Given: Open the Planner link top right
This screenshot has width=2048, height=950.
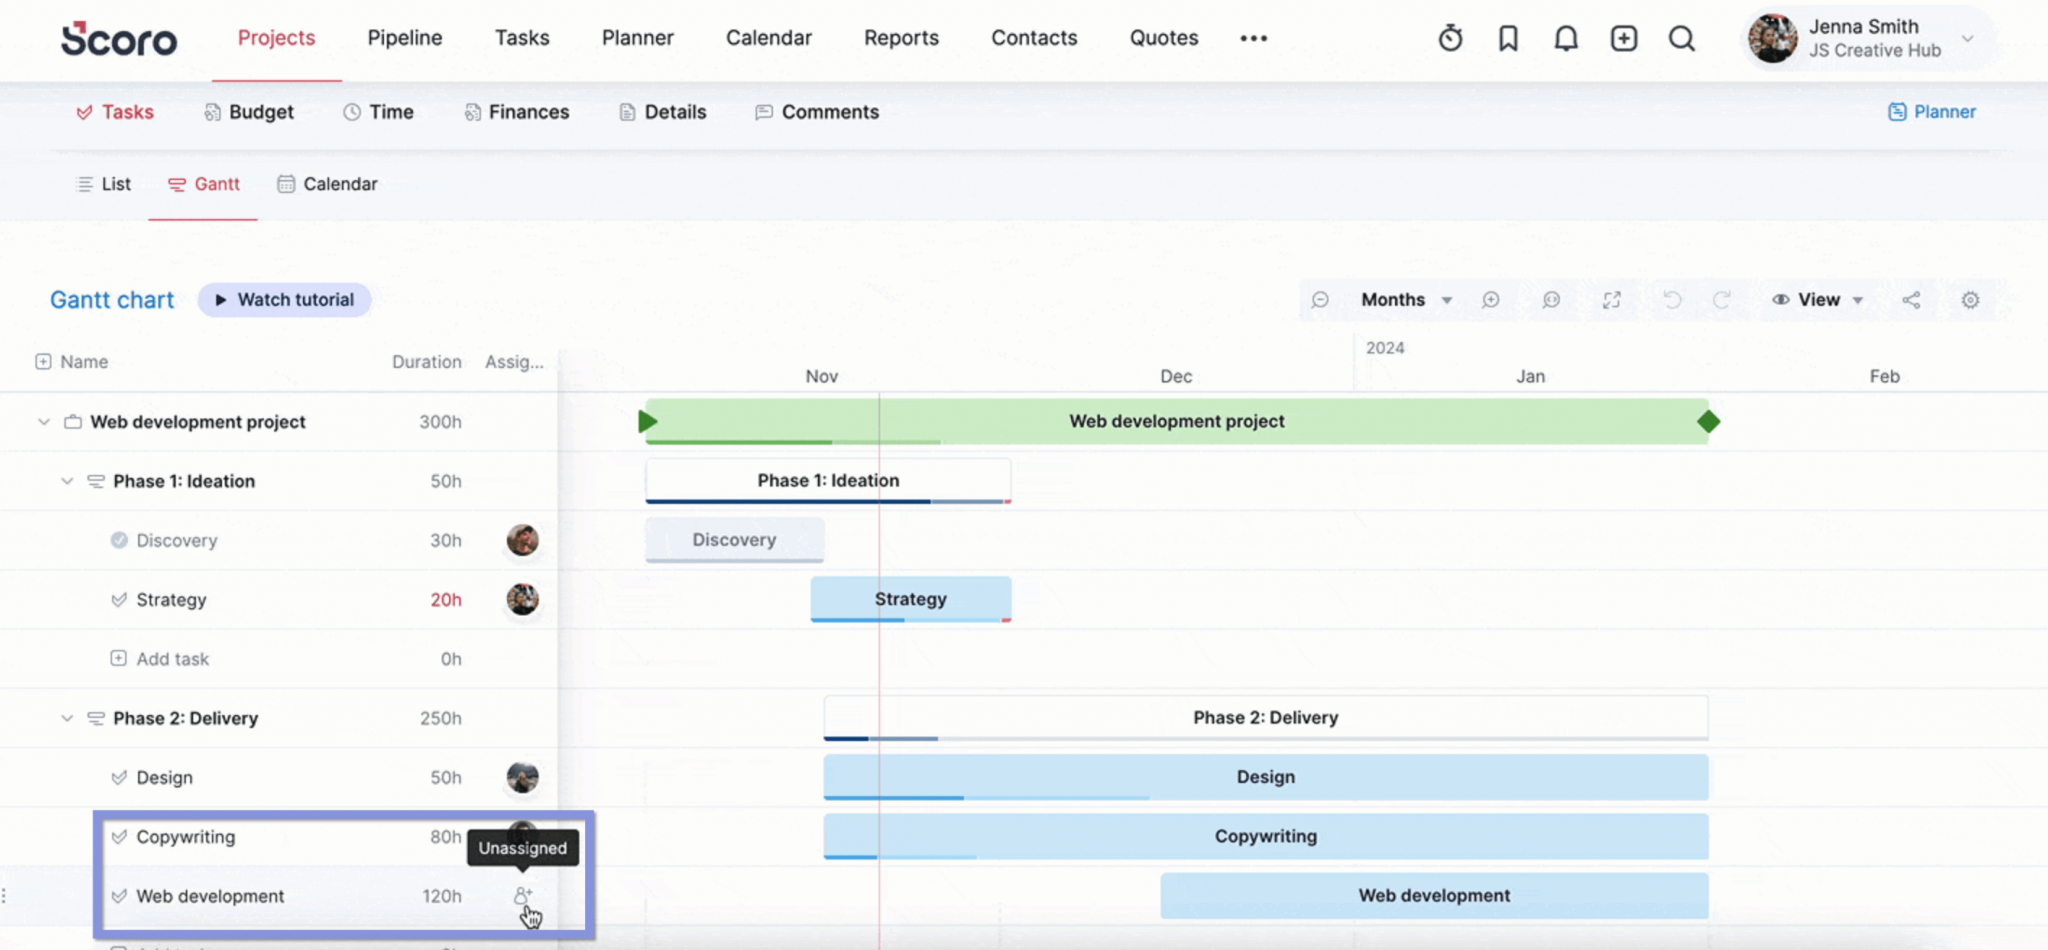Looking at the screenshot, I should pos(1932,111).
